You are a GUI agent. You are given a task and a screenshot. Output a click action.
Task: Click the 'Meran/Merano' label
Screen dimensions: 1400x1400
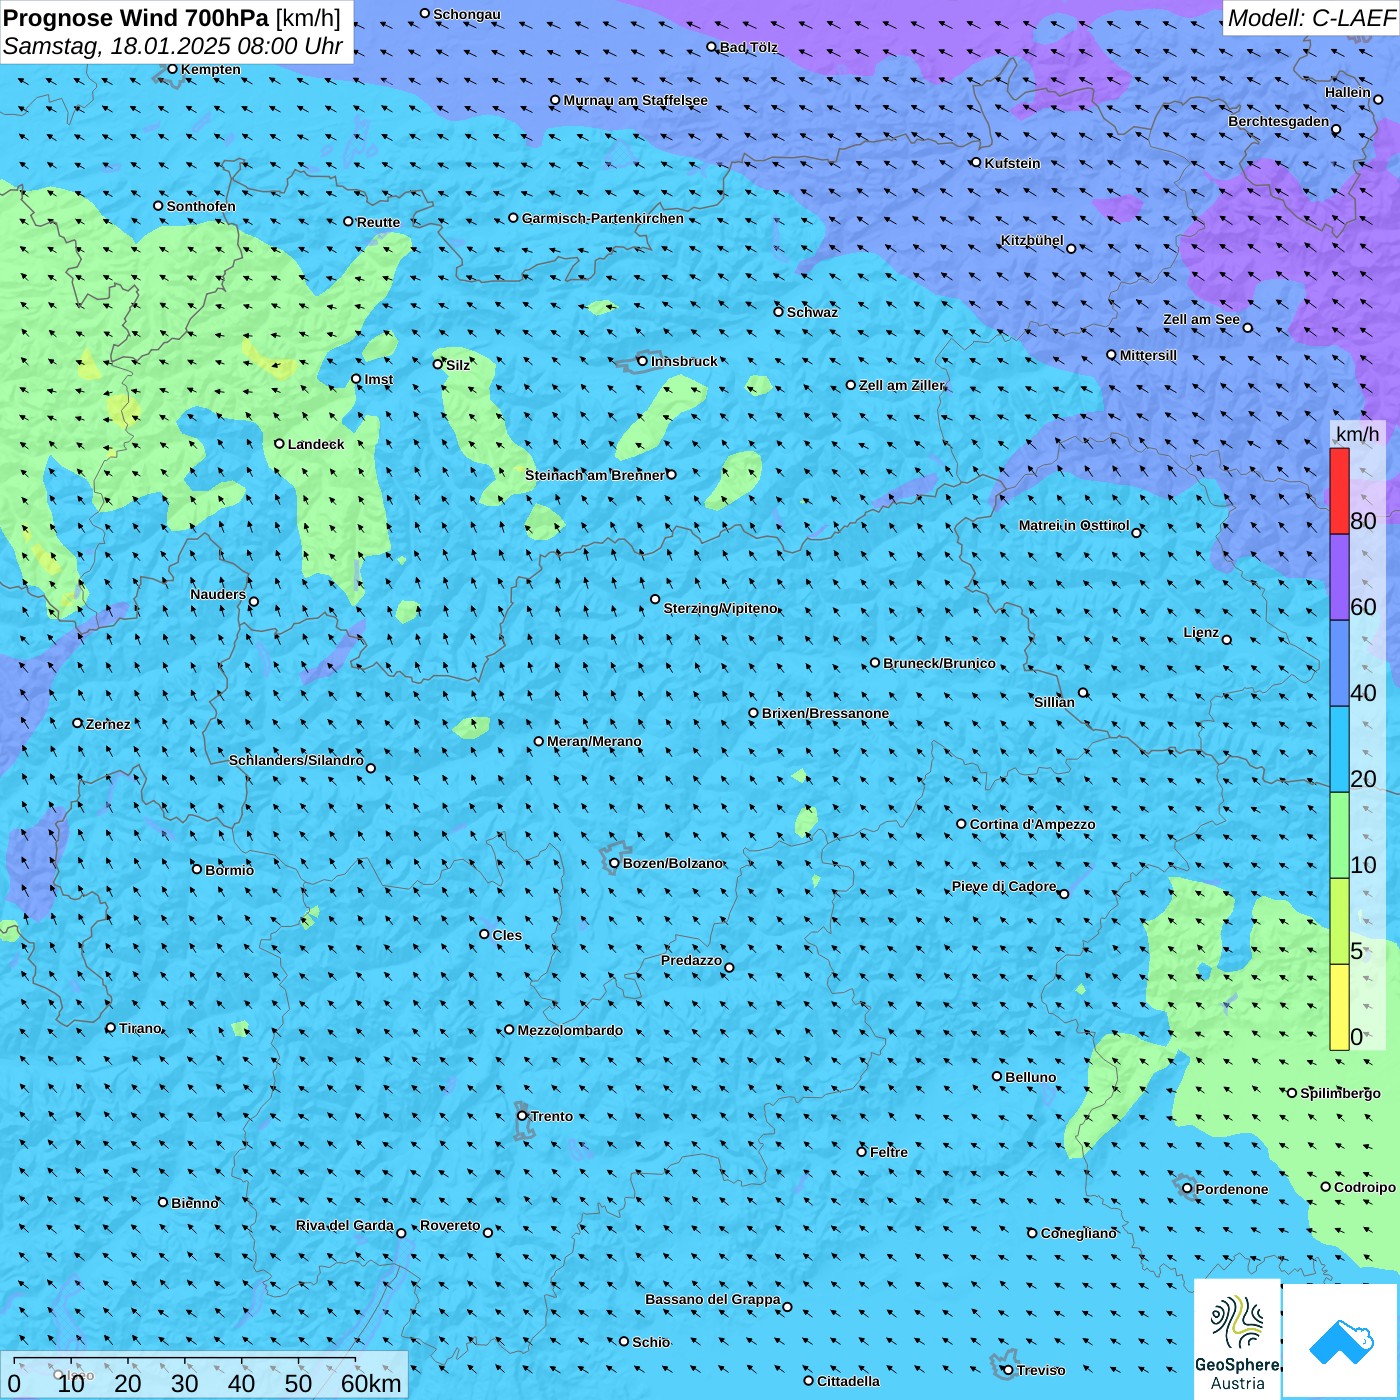(594, 742)
